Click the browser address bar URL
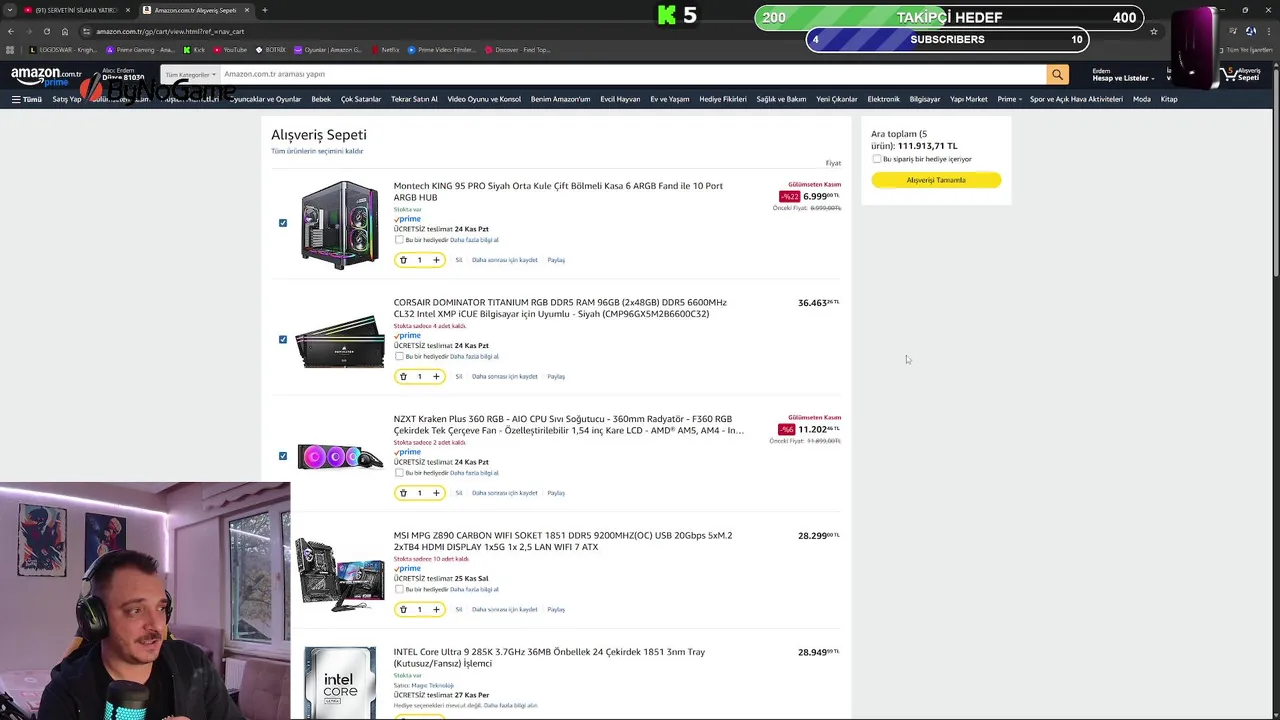This screenshot has height=720, width=1280. [x=170, y=31]
